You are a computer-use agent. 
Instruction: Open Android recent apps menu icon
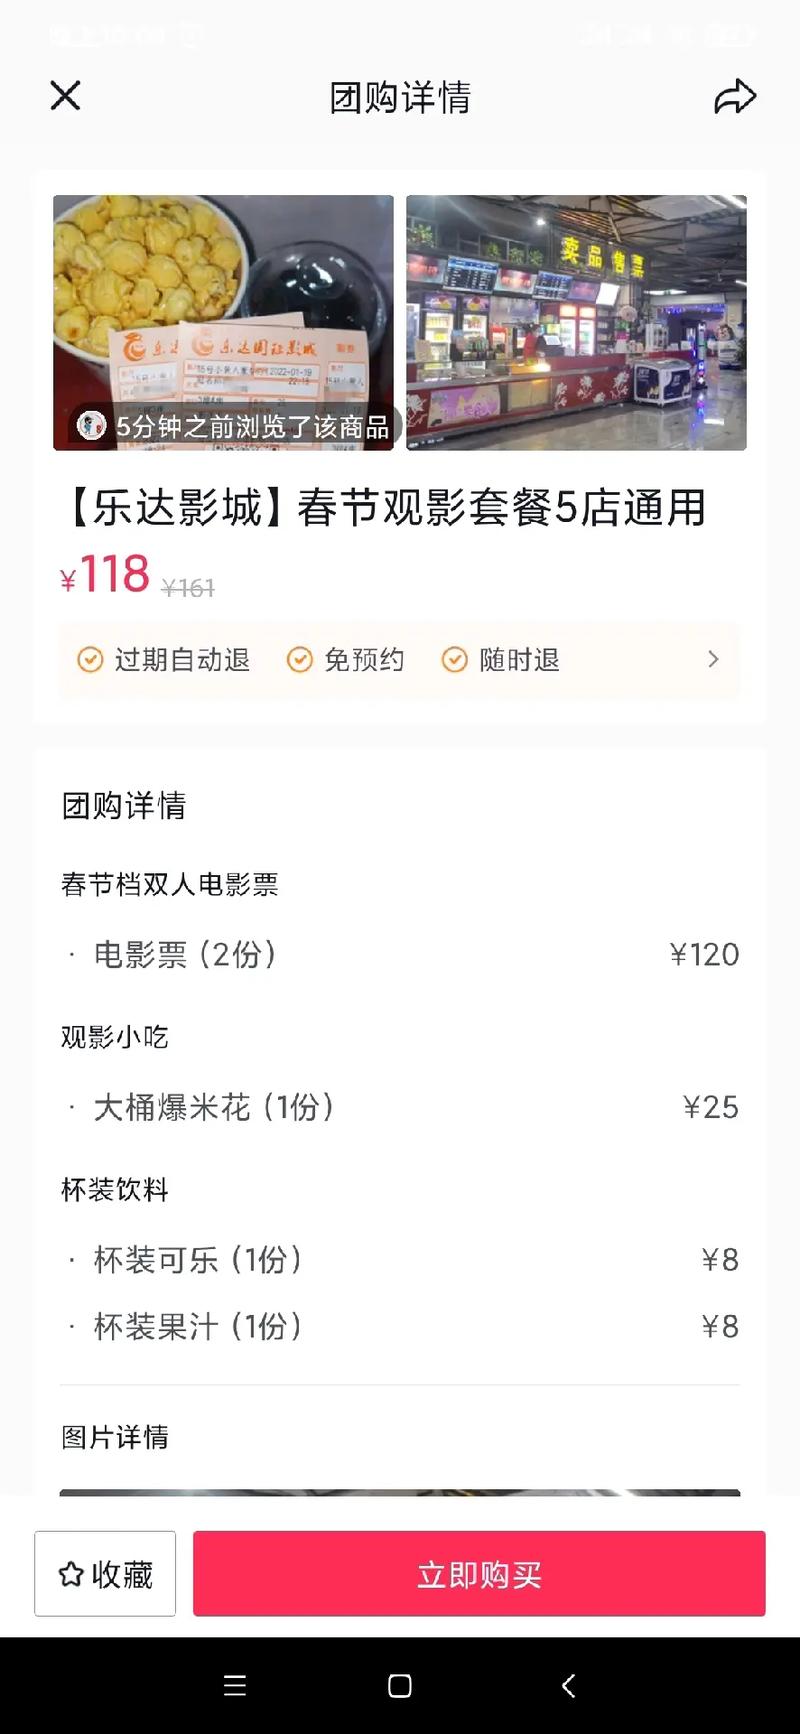click(235, 1686)
